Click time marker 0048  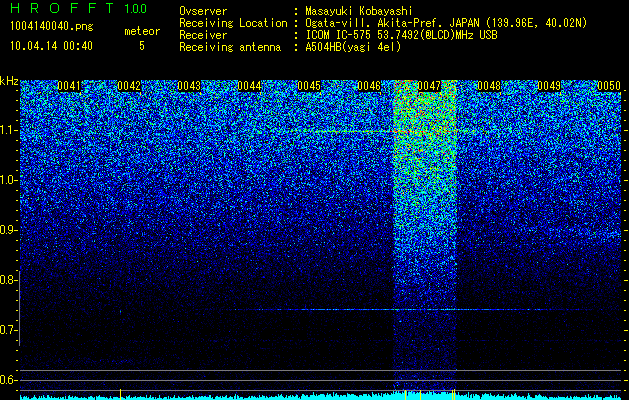[489, 86]
